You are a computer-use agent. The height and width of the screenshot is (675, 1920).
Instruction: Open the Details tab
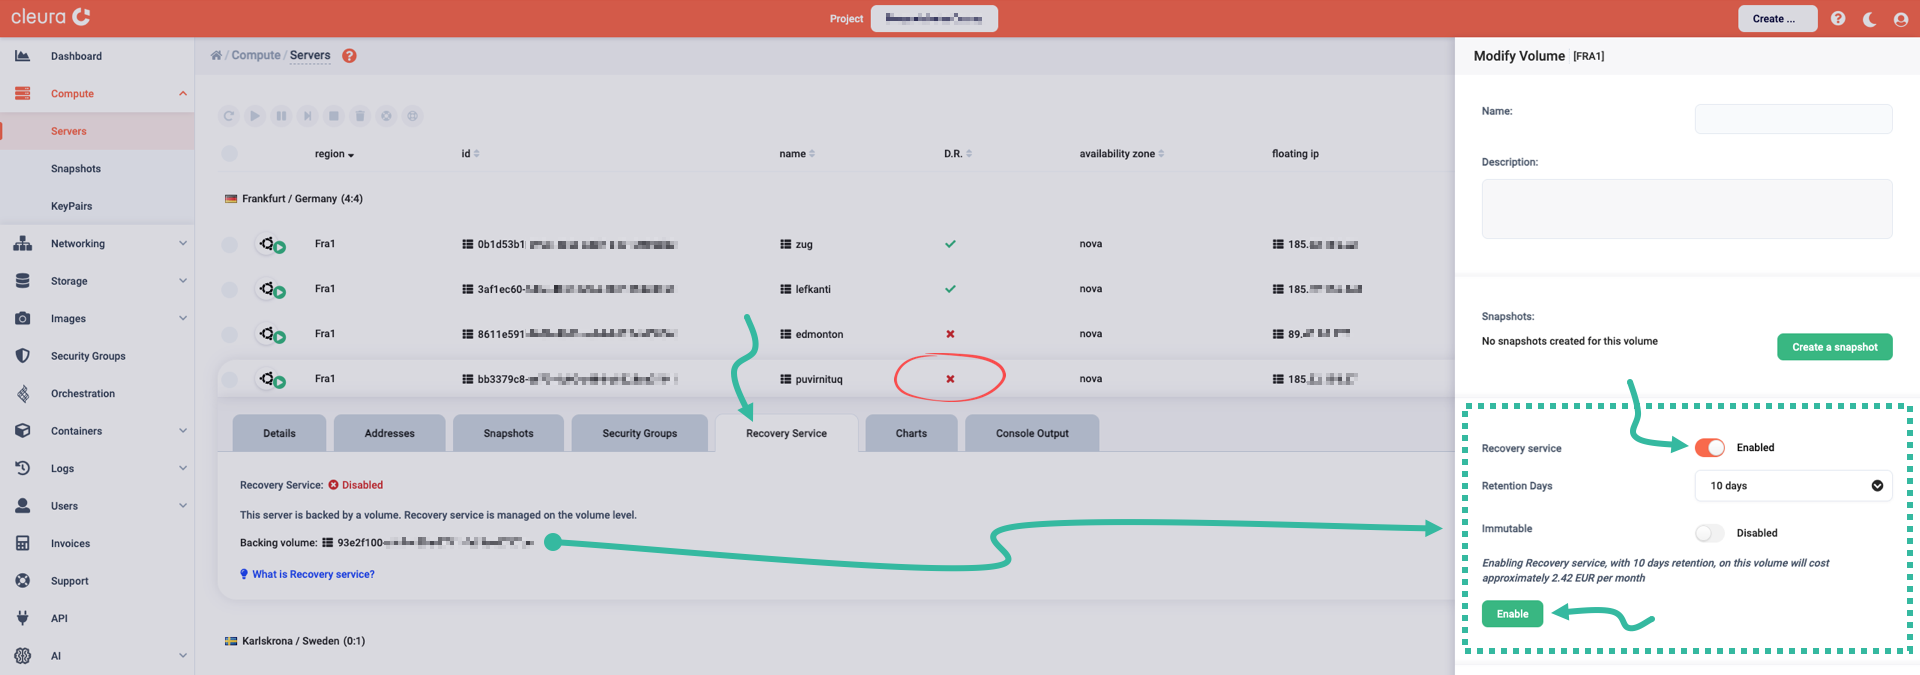[279, 433]
